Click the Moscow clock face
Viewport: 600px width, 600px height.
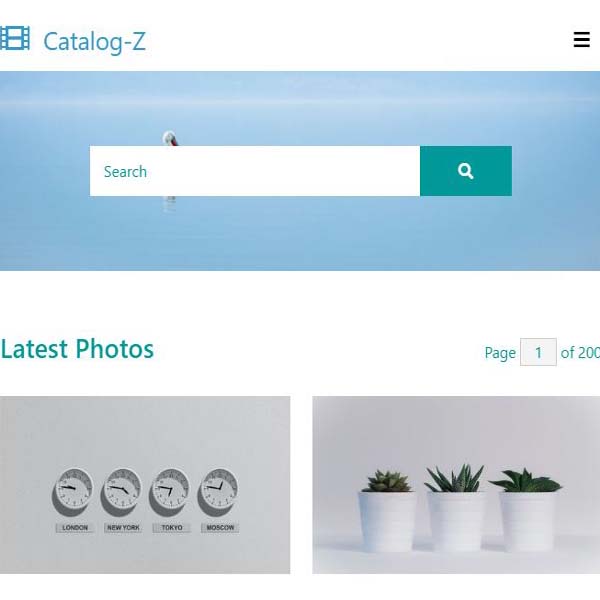[219, 488]
